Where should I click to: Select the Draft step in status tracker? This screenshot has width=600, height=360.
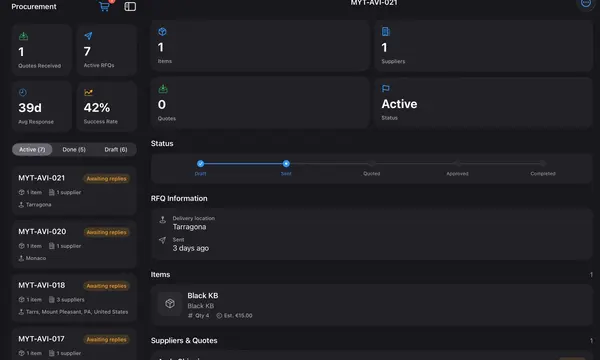click(x=201, y=164)
